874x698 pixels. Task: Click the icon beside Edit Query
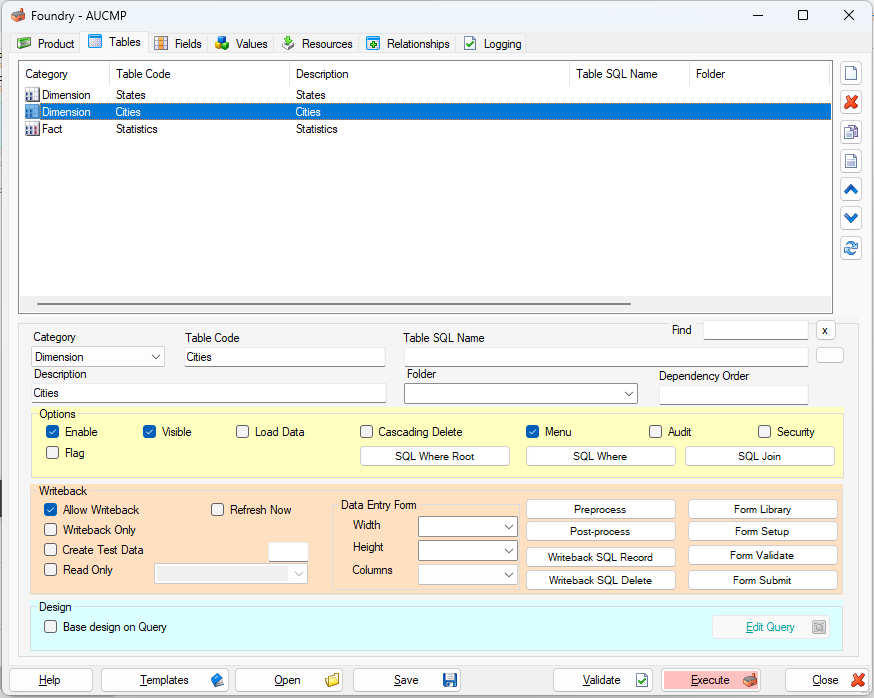pyautogui.click(x=818, y=627)
